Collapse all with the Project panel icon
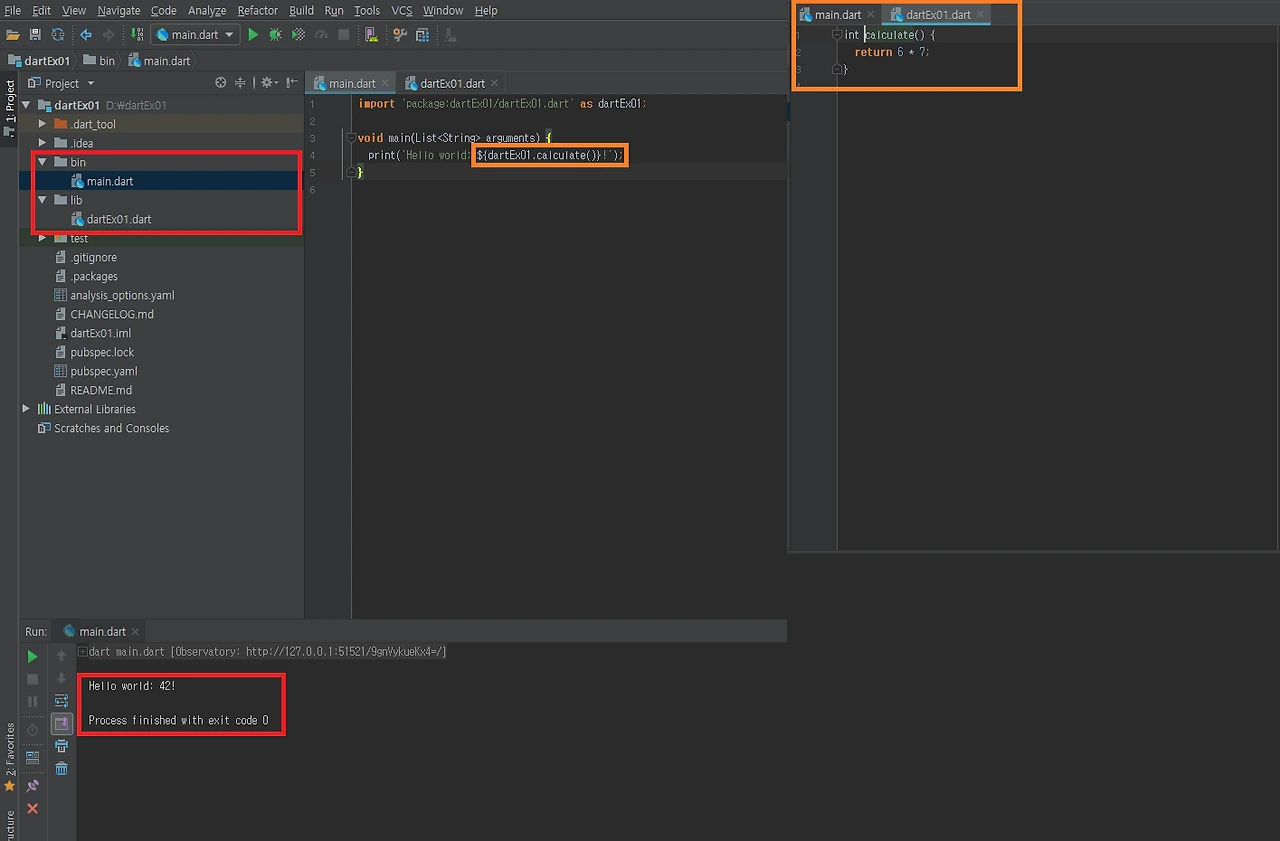Viewport: 1280px width, 841px height. click(240, 83)
